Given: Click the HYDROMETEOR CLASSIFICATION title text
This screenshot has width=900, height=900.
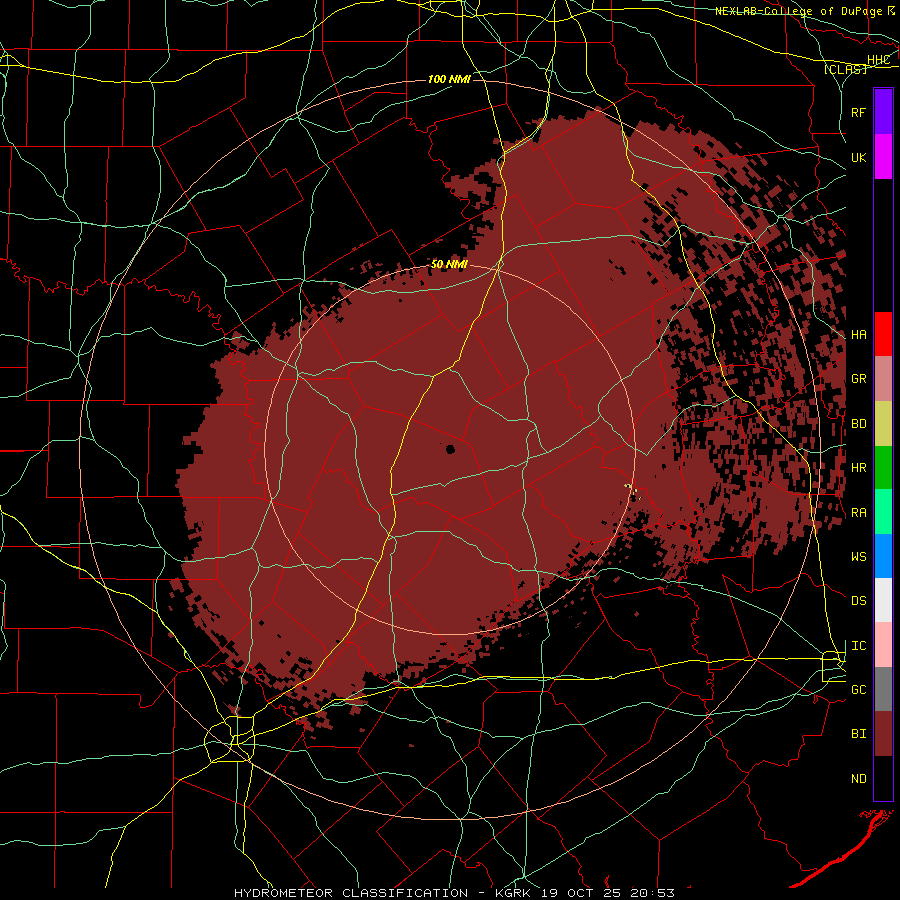Looking at the screenshot, I should 351,893.
